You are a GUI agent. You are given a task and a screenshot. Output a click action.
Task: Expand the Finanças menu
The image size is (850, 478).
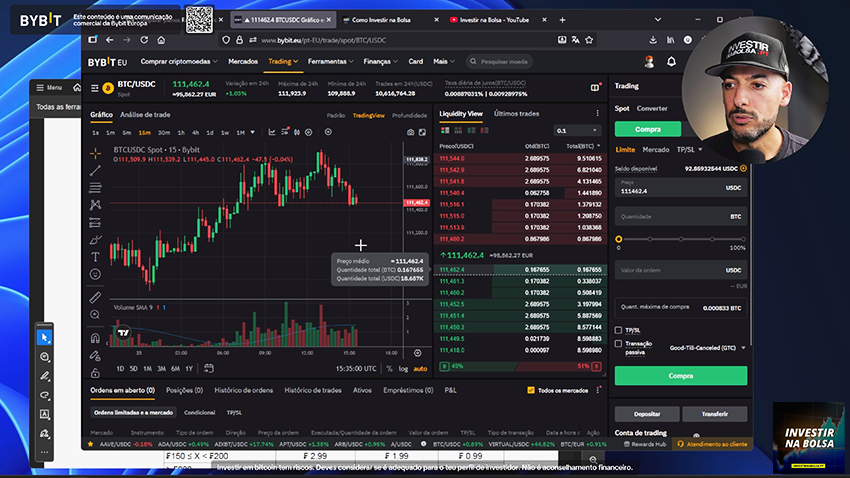click(381, 61)
